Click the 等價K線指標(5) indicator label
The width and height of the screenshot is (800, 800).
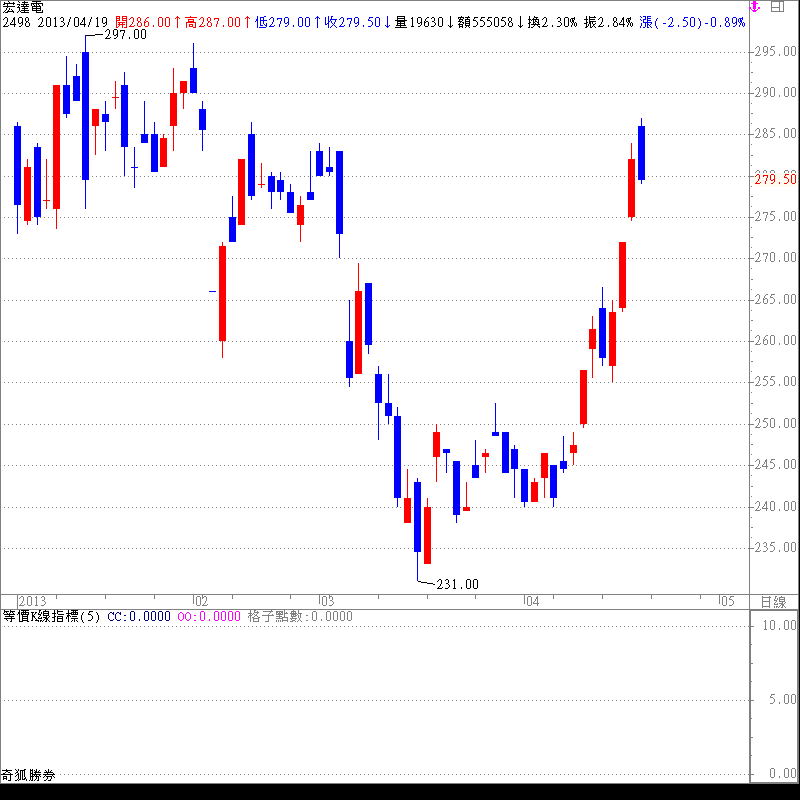click(51, 616)
